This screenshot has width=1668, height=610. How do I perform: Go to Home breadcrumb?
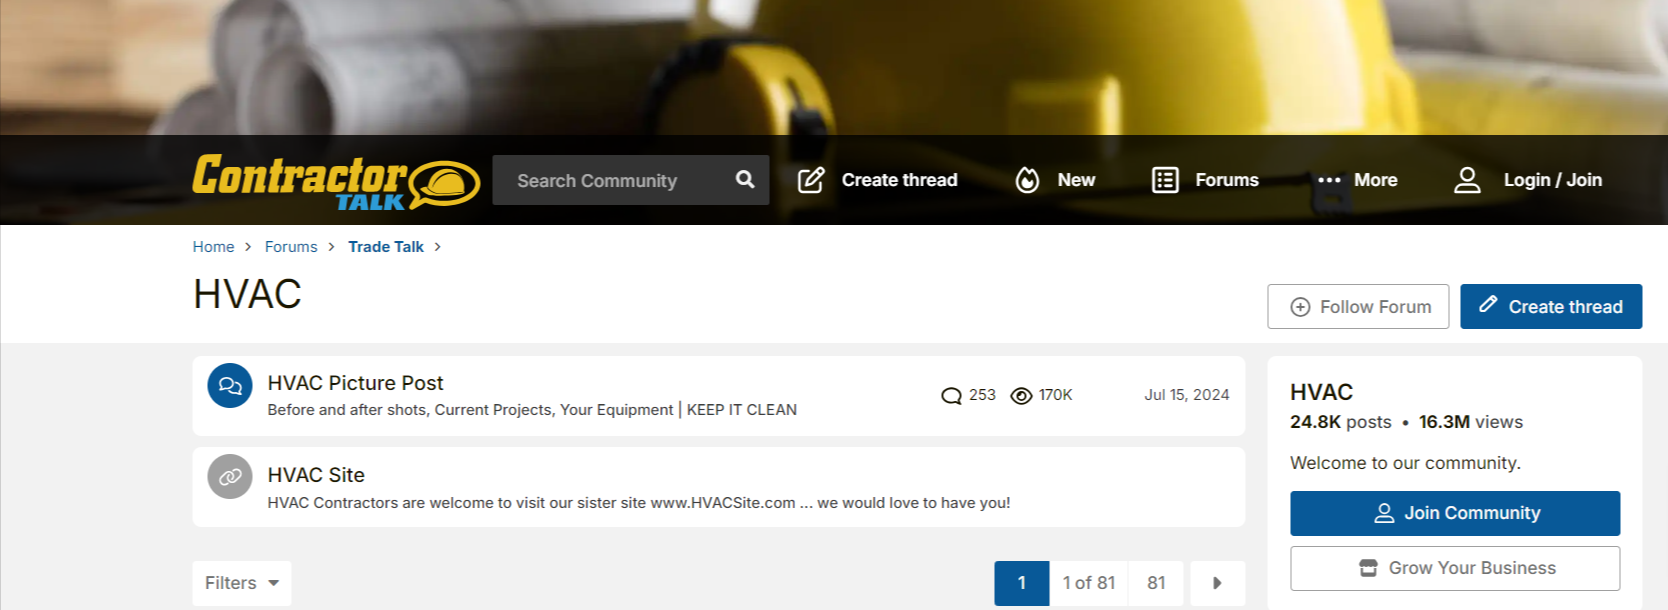[x=213, y=247]
